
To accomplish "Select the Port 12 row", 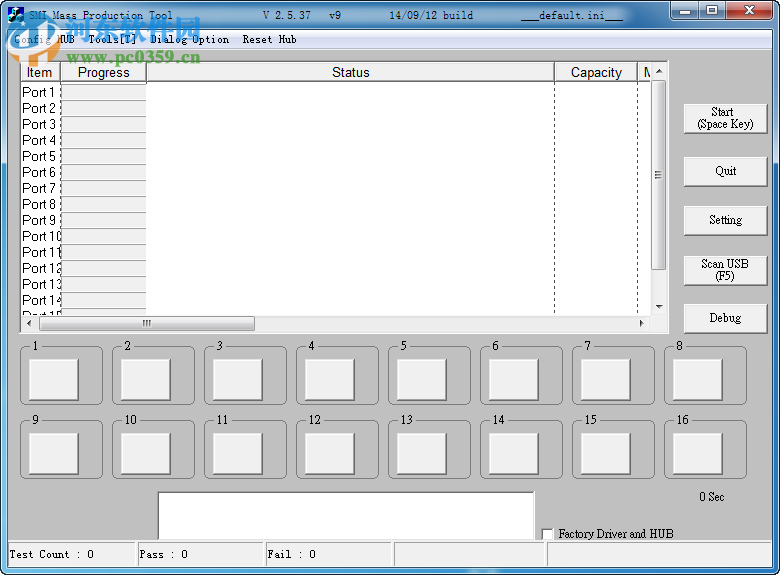I will coord(336,268).
